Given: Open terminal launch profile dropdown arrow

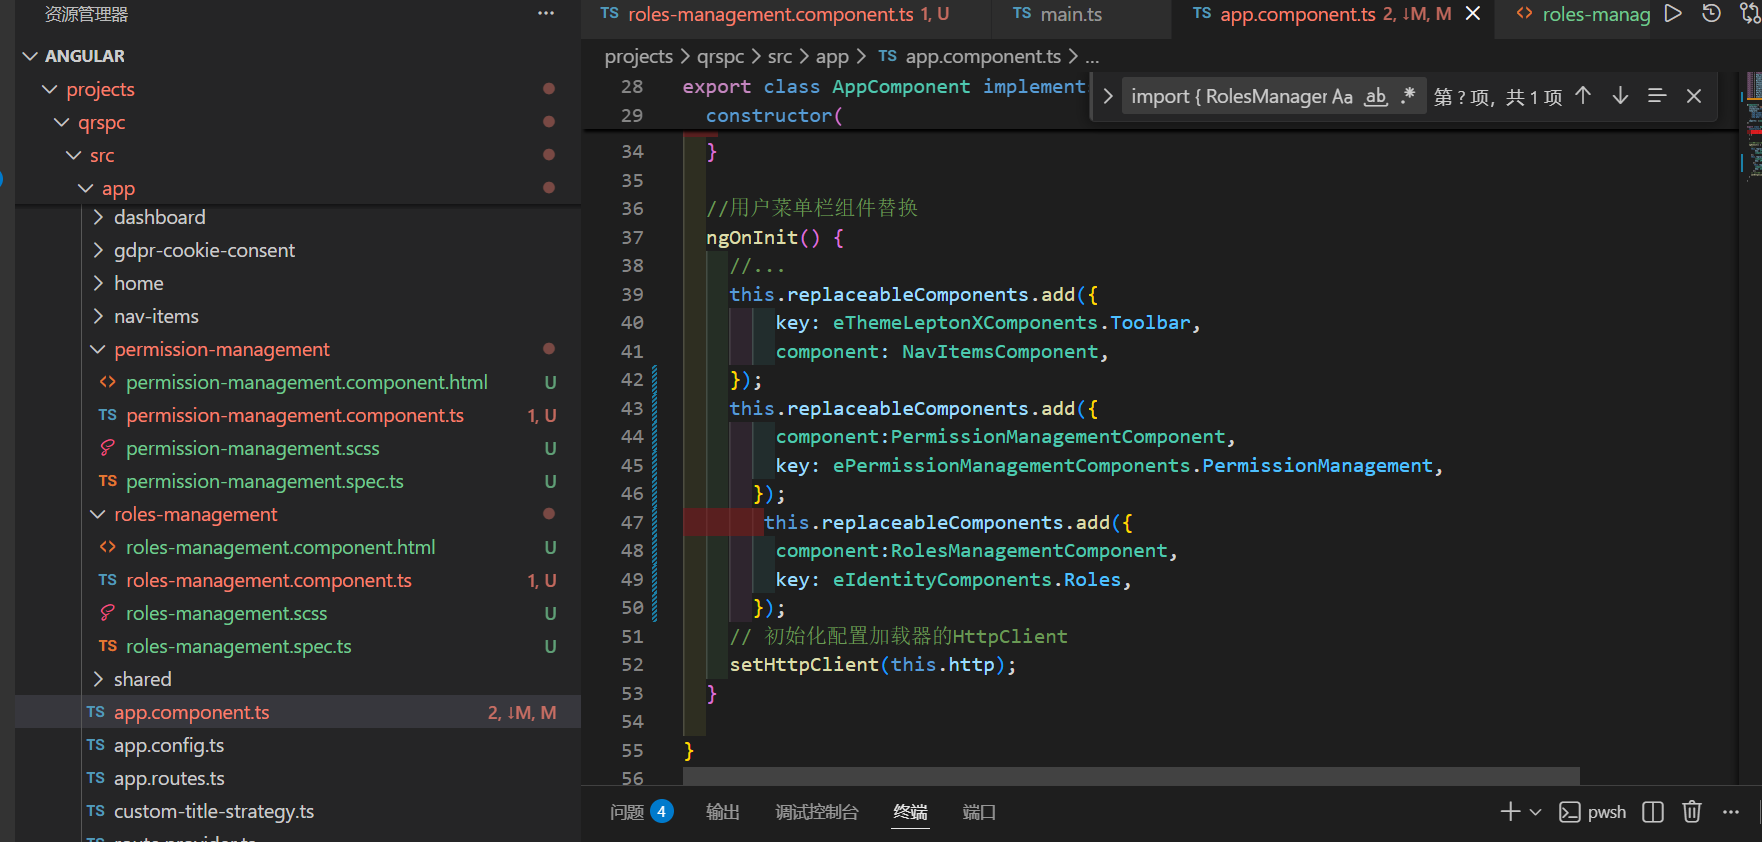Looking at the screenshot, I should (x=1536, y=812).
